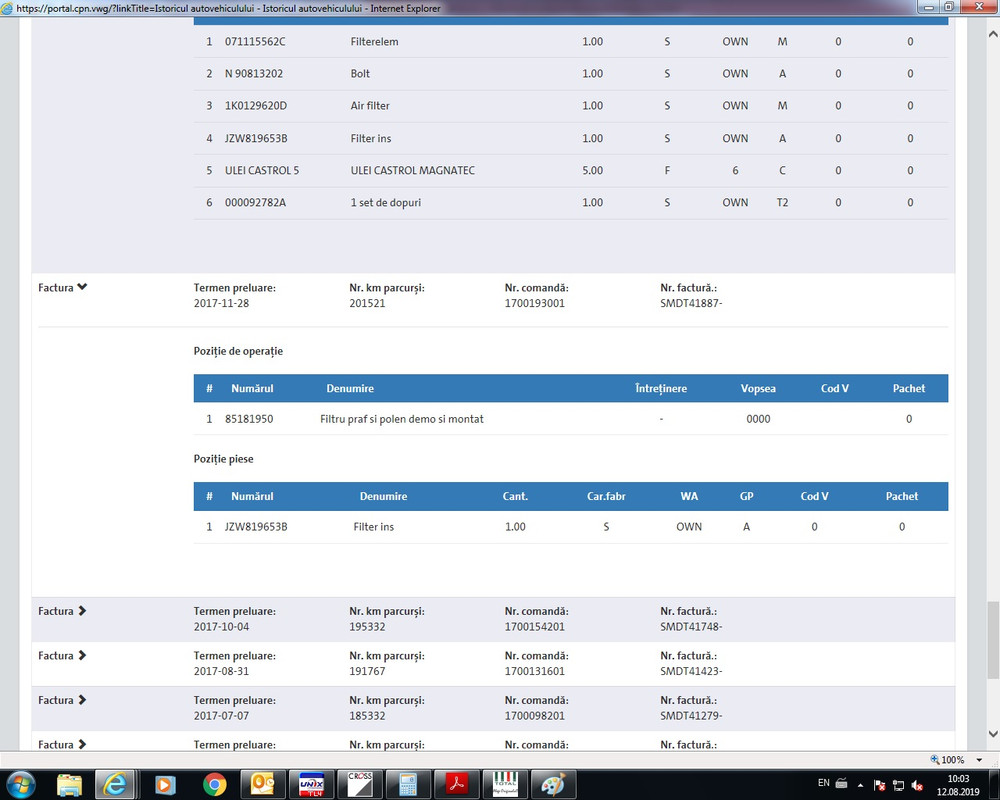
Task: Click invoice number SMDT41423-
Action: pyautogui.click(x=691, y=672)
